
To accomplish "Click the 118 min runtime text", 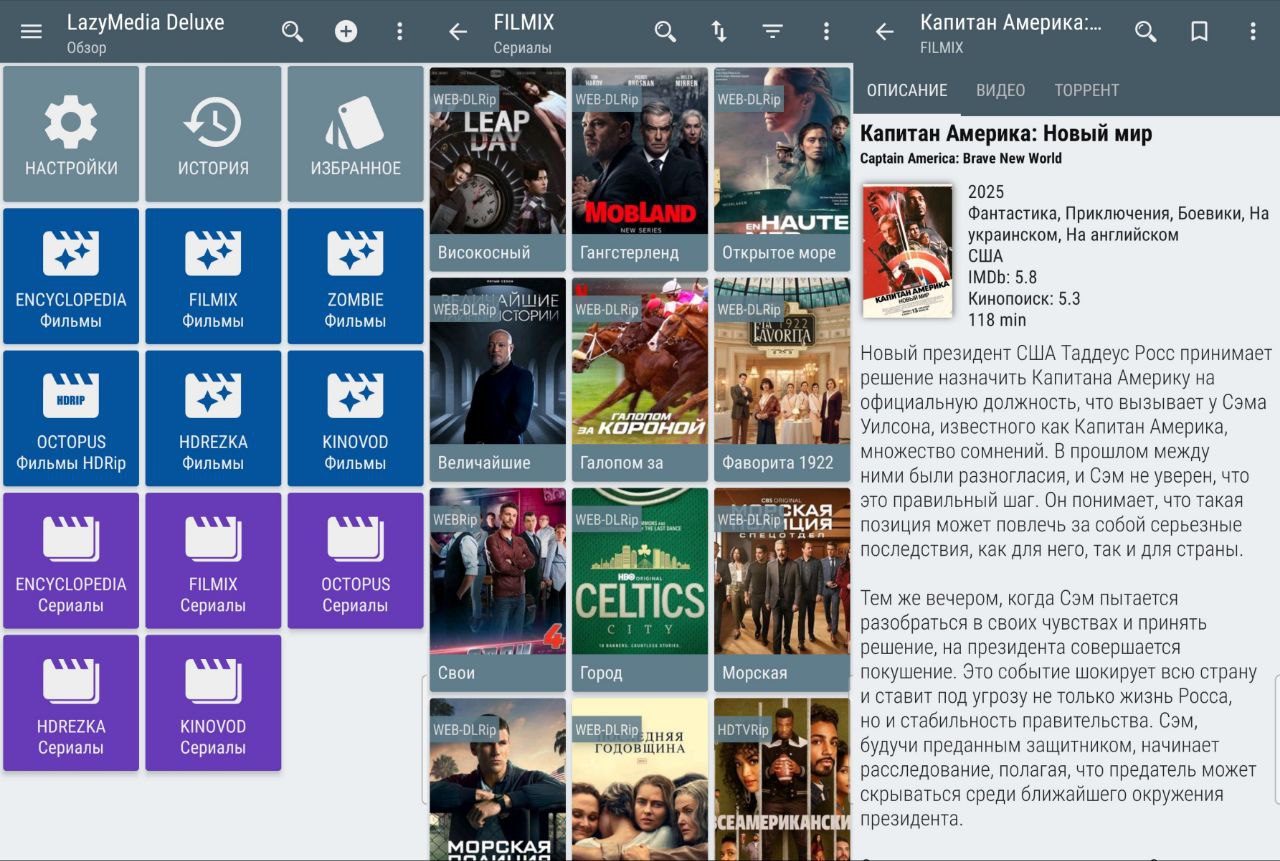I will click(x=997, y=320).
